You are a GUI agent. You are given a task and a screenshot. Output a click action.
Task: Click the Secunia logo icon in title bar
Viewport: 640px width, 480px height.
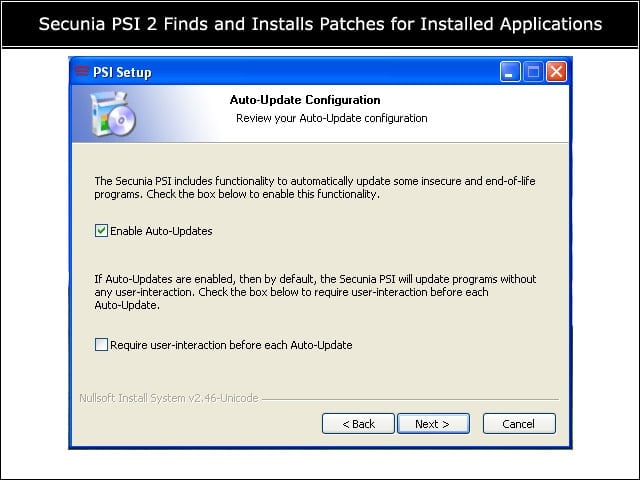(82, 71)
